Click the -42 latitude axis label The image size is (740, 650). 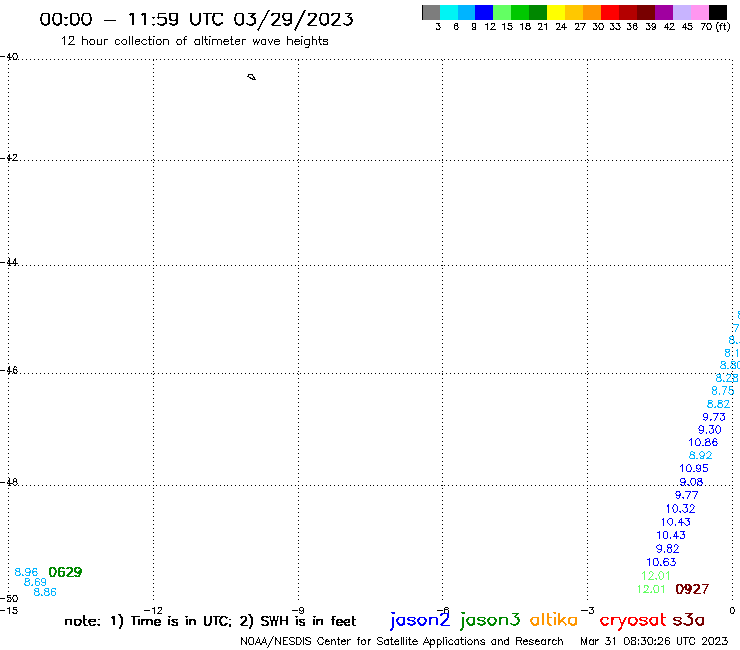[x=10, y=157]
